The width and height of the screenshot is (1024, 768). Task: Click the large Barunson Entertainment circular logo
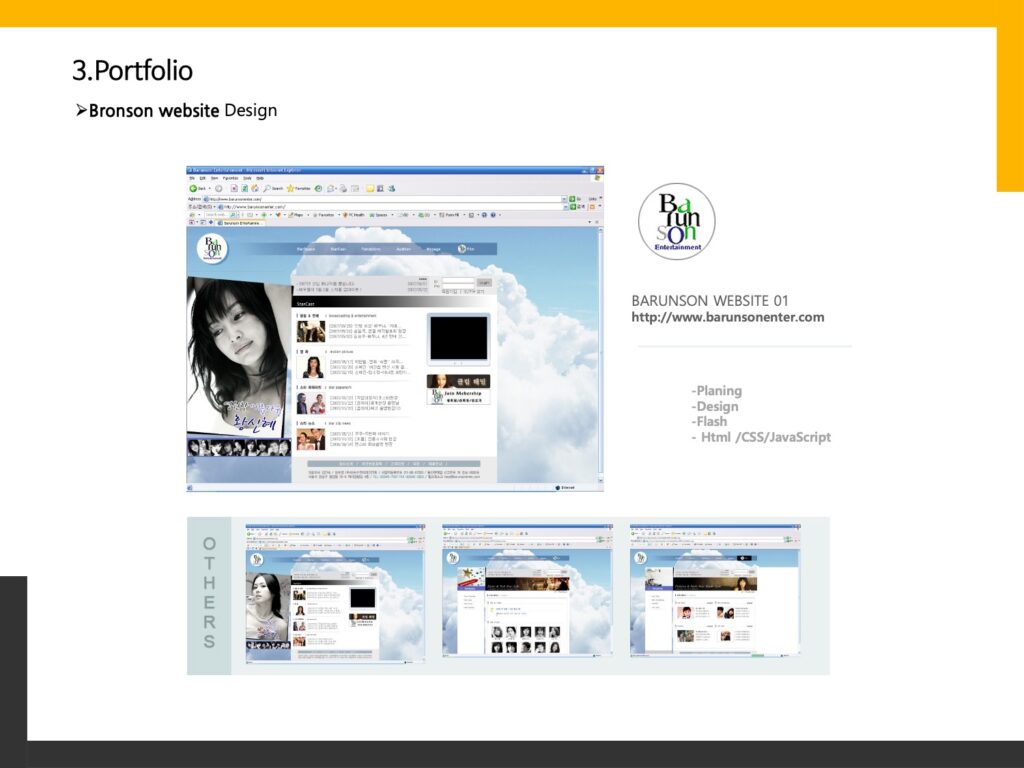pos(676,221)
